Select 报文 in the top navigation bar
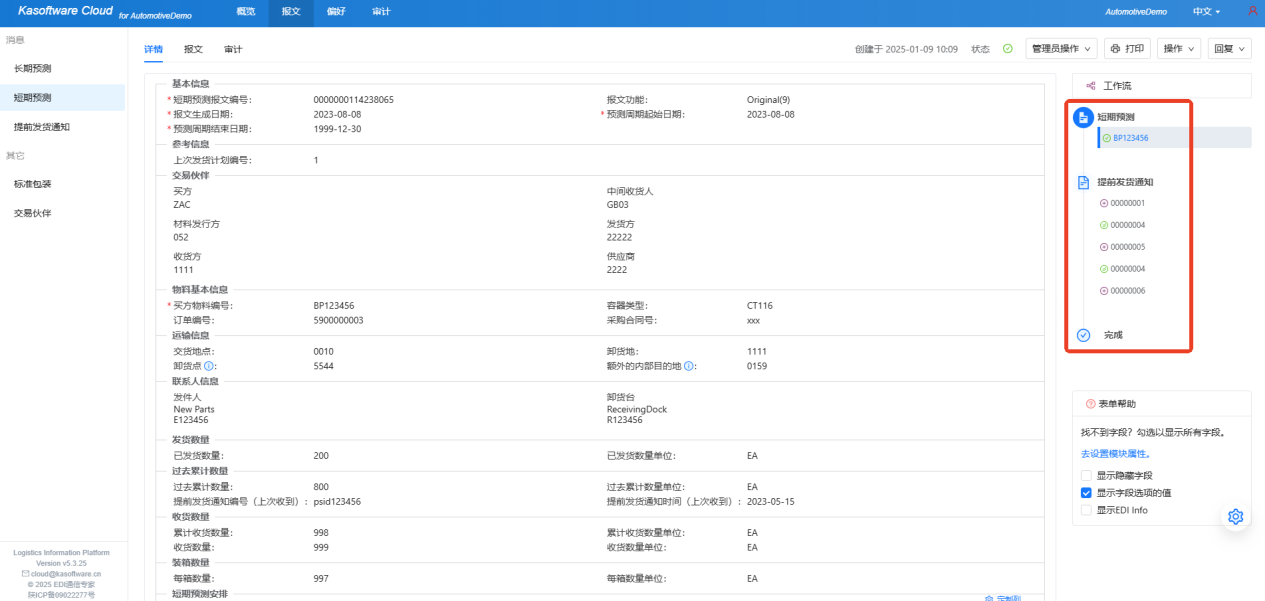Viewport: 1265px width, 601px height. (291, 11)
